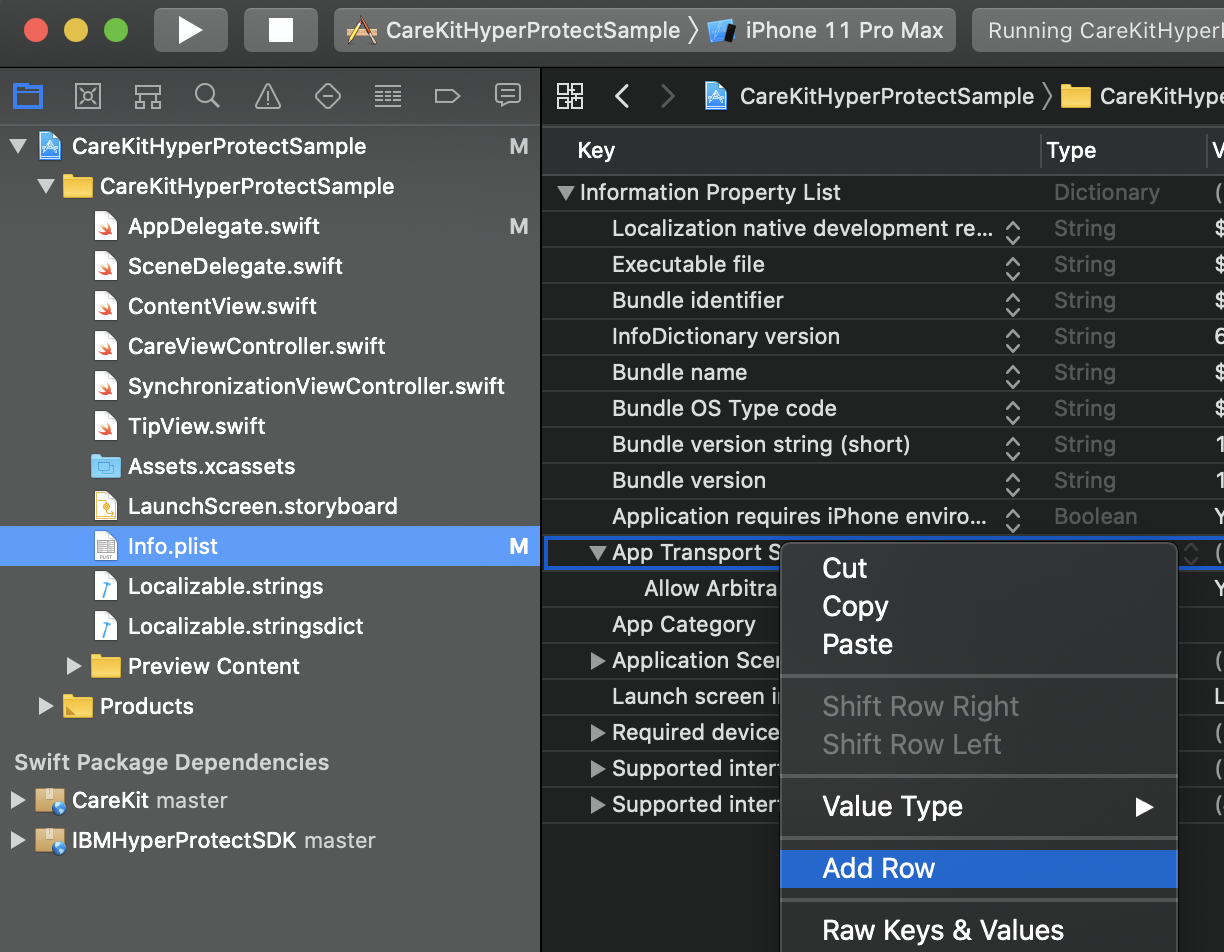Open the Report navigator speech-bubble icon
Screen dimensions: 1224x952
pyautogui.click(x=508, y=96)
